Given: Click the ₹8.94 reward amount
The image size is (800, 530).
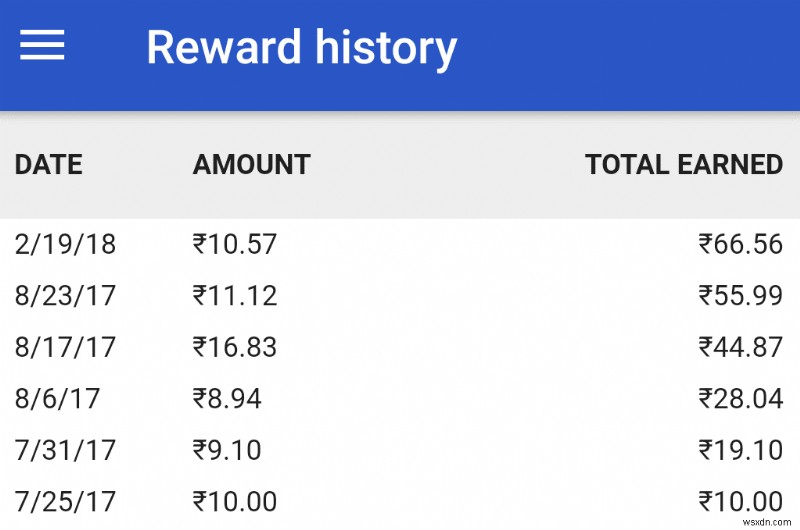Looking at the screenshot, I should click(x=226, y=399).
